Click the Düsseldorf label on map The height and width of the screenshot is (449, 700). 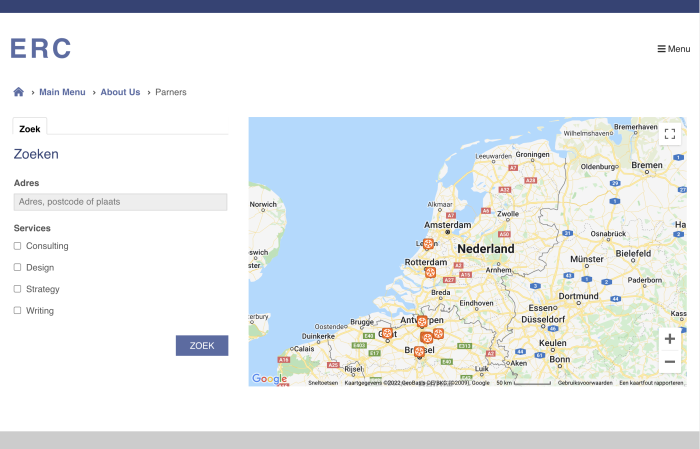(543, 320)
